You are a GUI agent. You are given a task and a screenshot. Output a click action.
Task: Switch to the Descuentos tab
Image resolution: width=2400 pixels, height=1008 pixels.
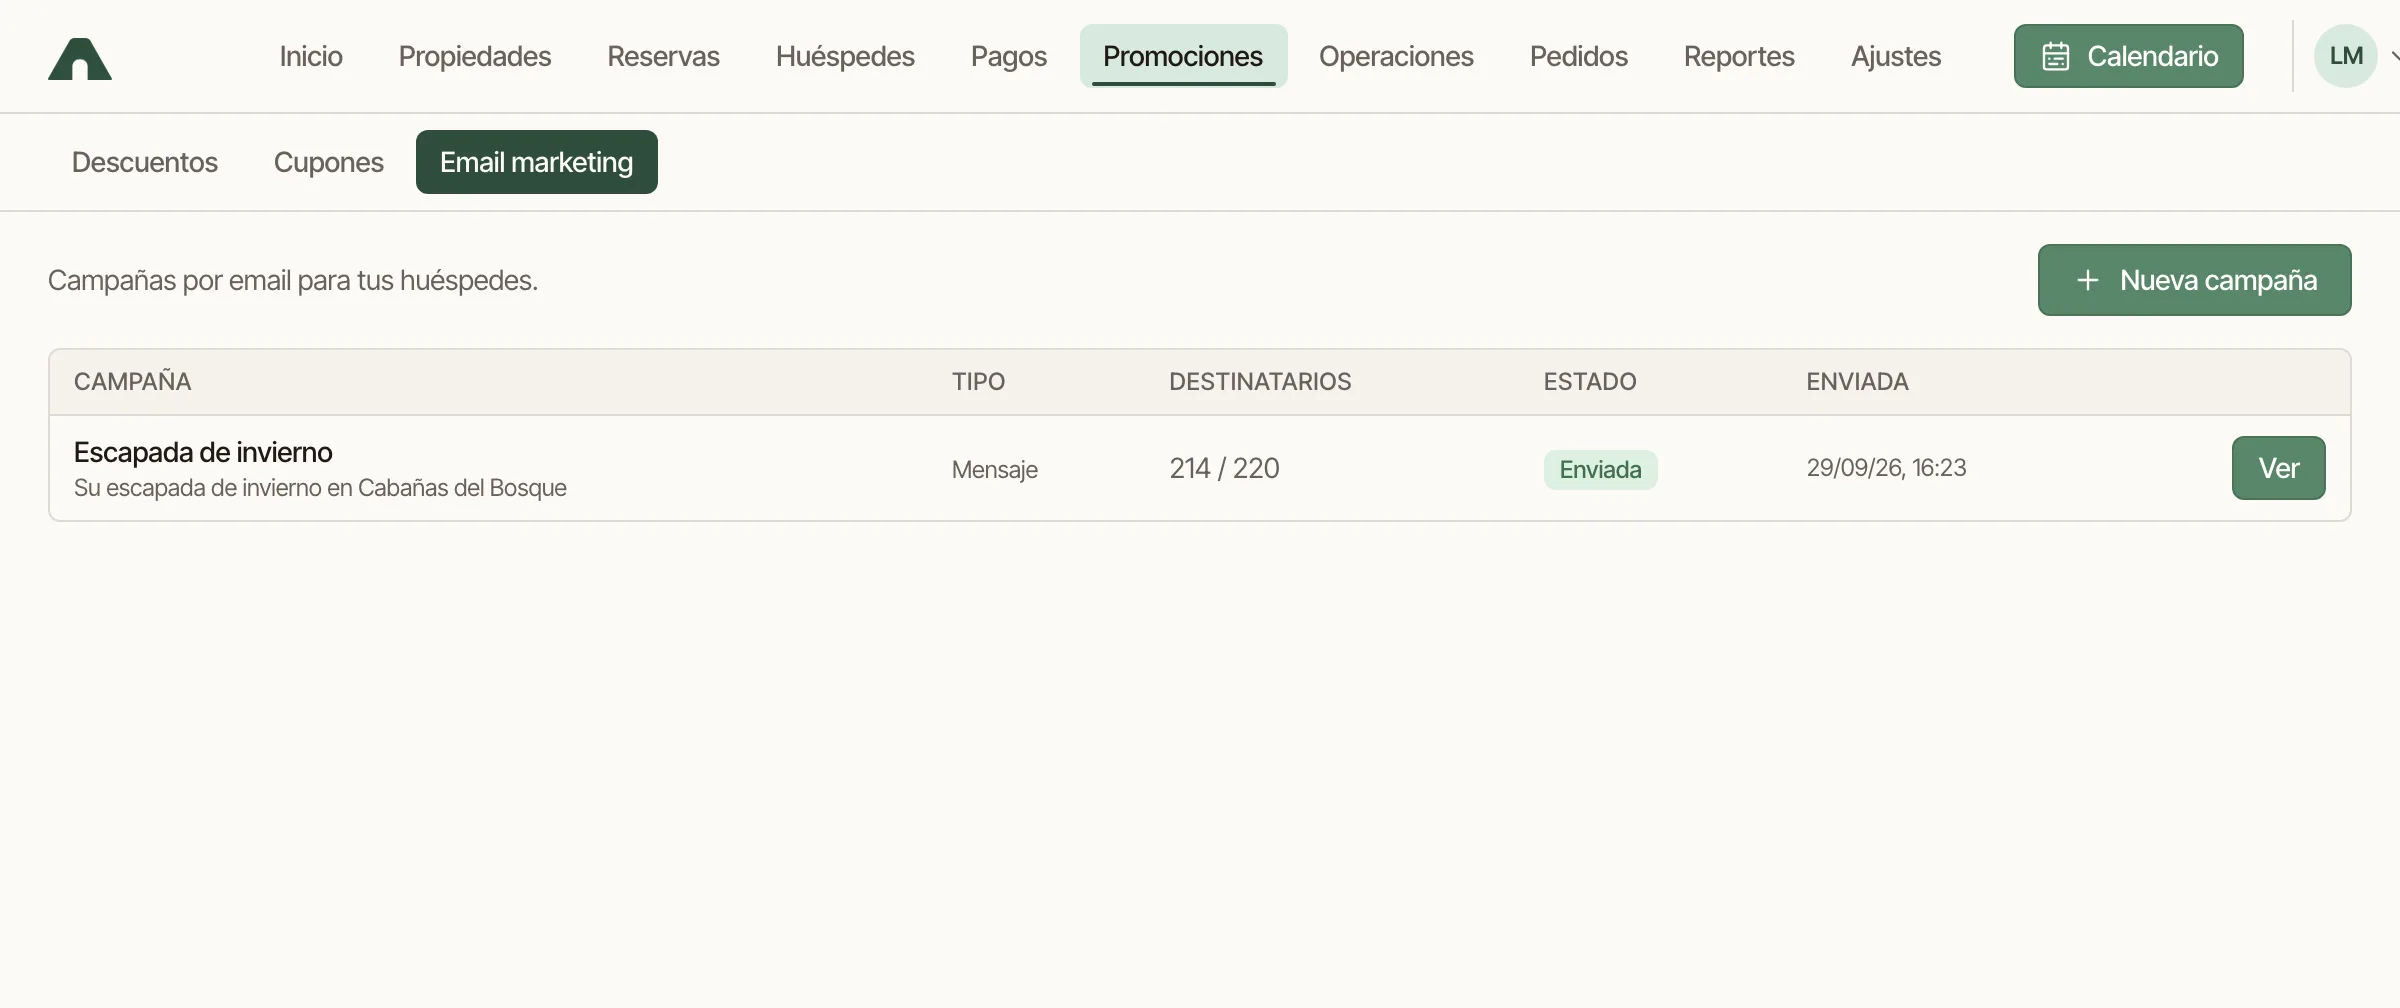pyautogui.click(x=145, y=162)
